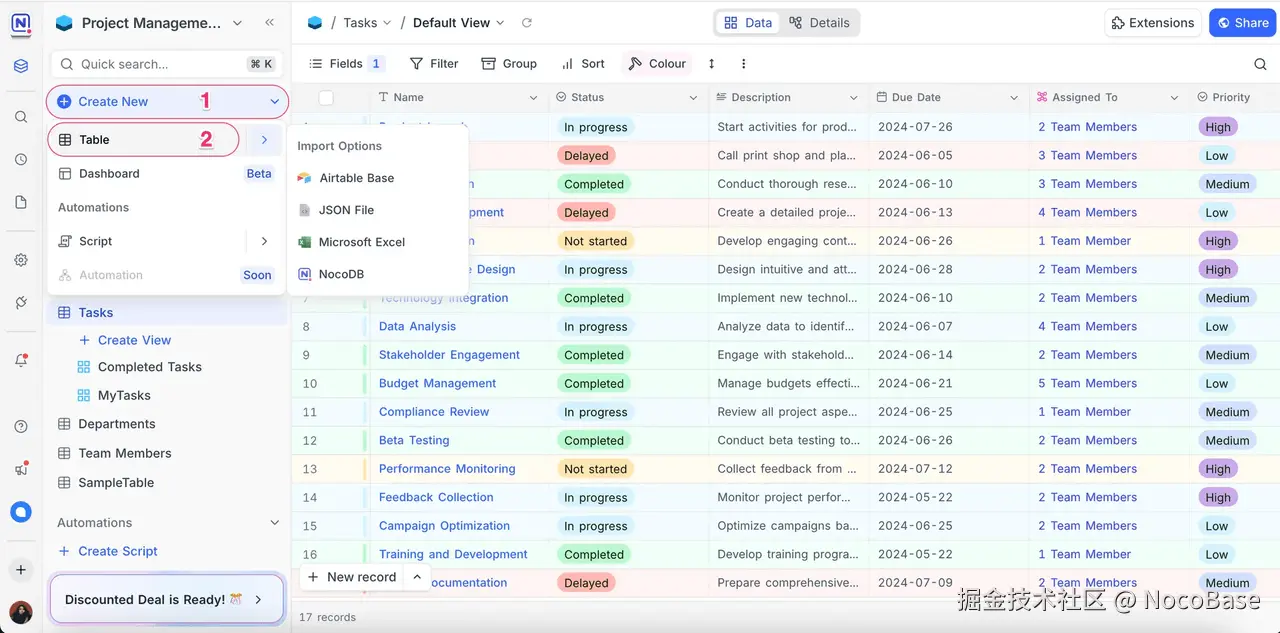The height and width of the screenshot is (633, 1280).
Task: Click the Share button
Action: pos(1241,23)
